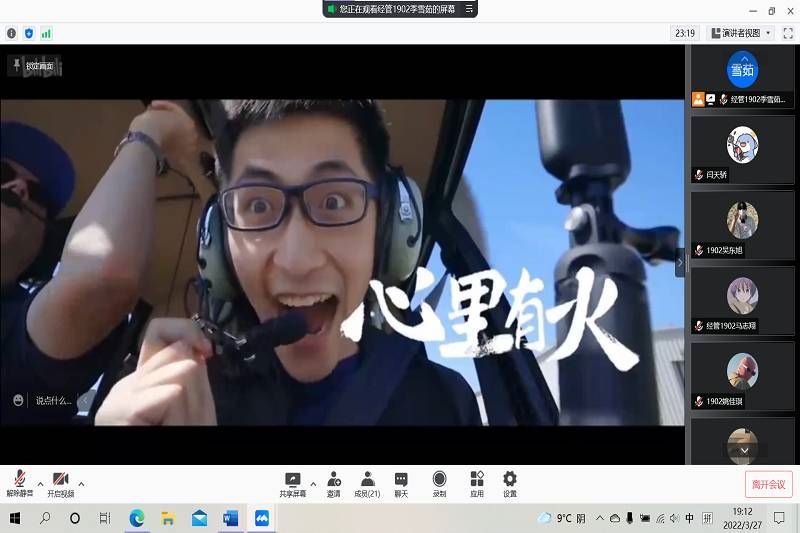Open the 成员(21) members list

pyautogui.click(x=367, y=483)
